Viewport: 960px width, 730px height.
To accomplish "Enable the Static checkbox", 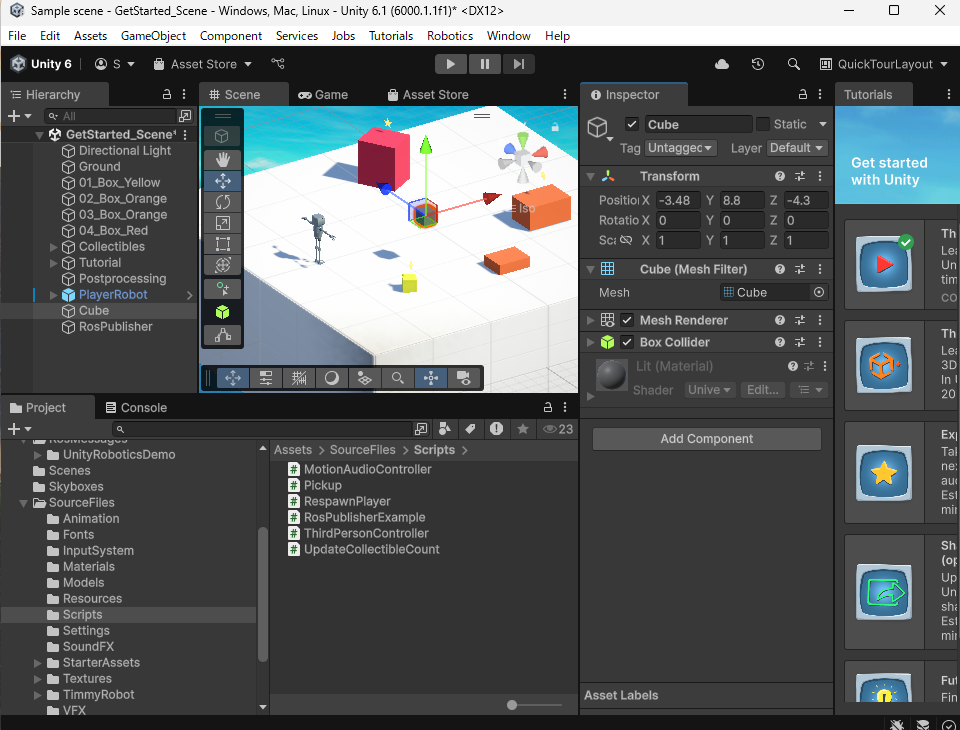I will pyautogui.click(x=762, y=124).
